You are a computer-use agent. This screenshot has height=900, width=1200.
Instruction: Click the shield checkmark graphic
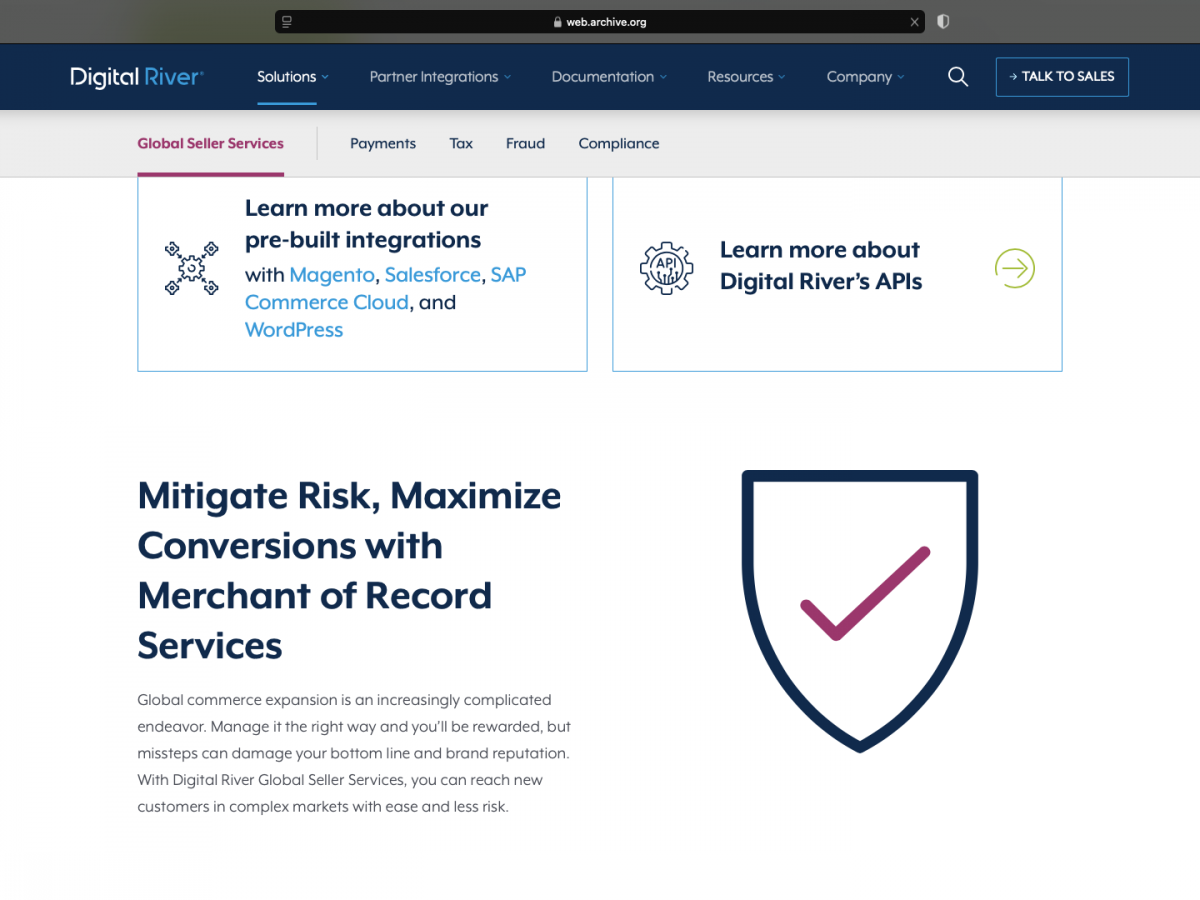(859, 609)
